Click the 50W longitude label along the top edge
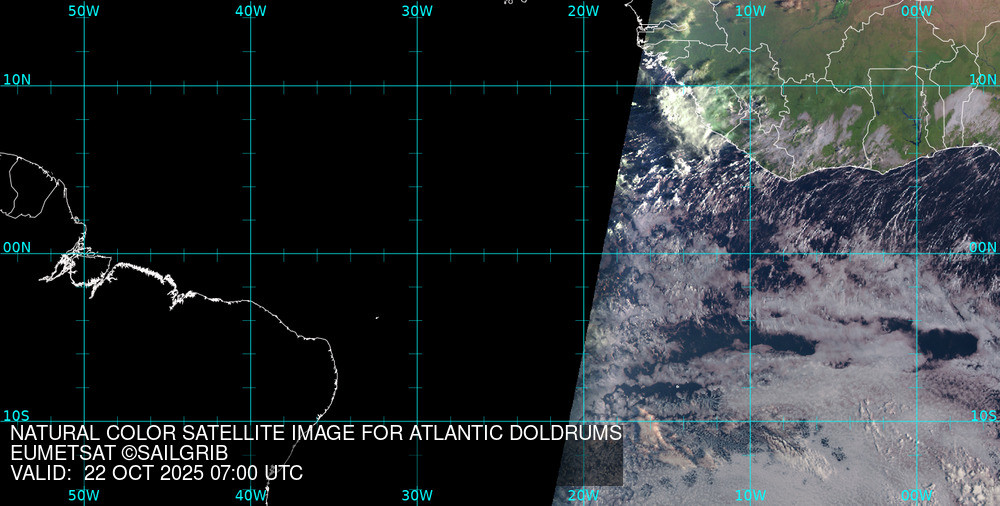The image size is (1000, 506). point(84,11)
